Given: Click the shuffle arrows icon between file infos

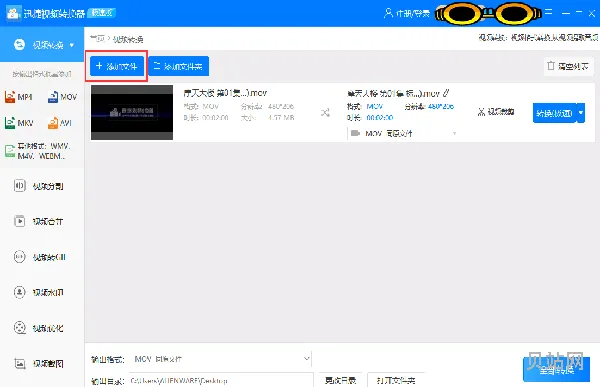Looking at the screenshot, I should (x=325, y=113).
